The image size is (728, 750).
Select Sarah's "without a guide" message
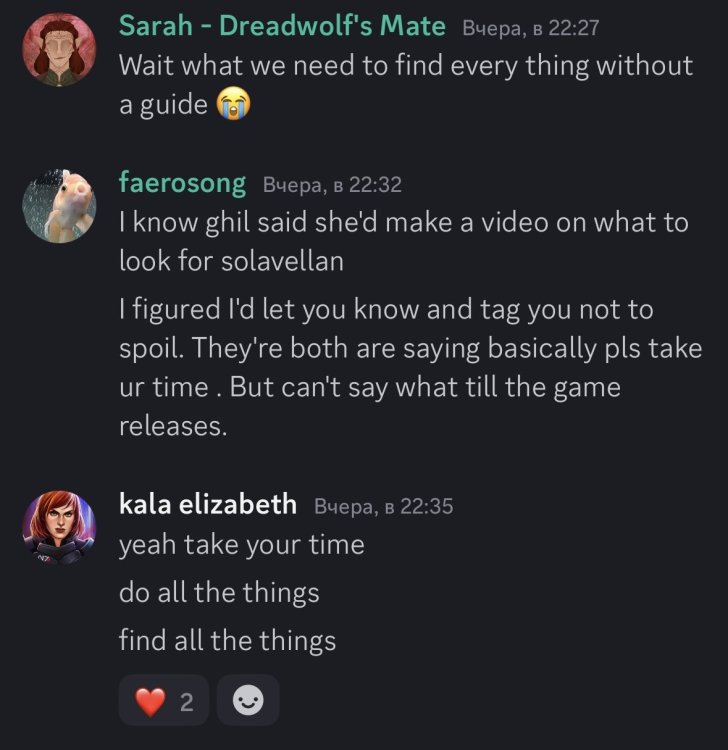(x=405, y=84)
